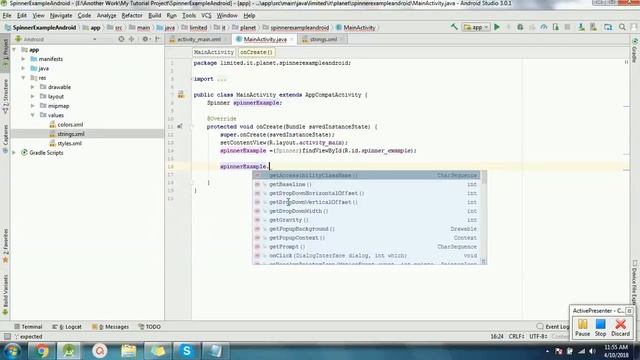Click the Debug app bug icon
640x360 pixels.
(520, 27)
